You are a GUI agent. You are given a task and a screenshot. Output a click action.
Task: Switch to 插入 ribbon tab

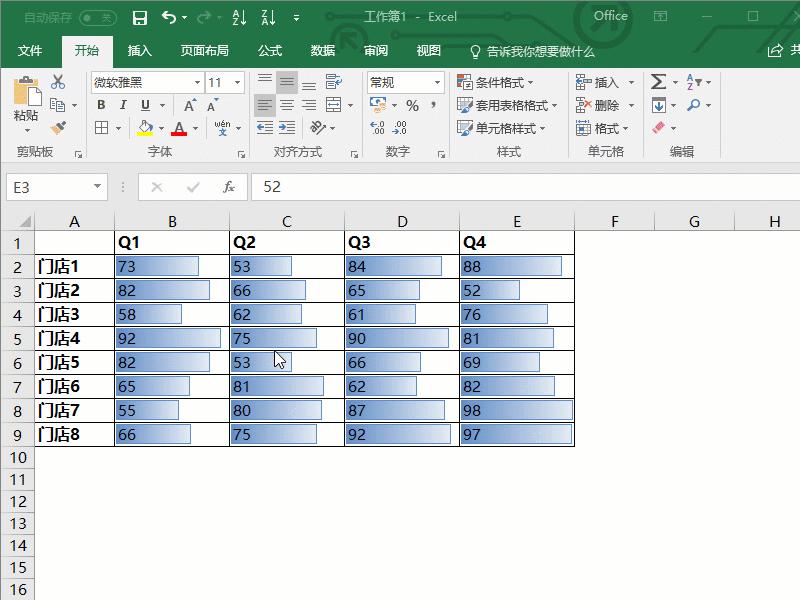140,51
